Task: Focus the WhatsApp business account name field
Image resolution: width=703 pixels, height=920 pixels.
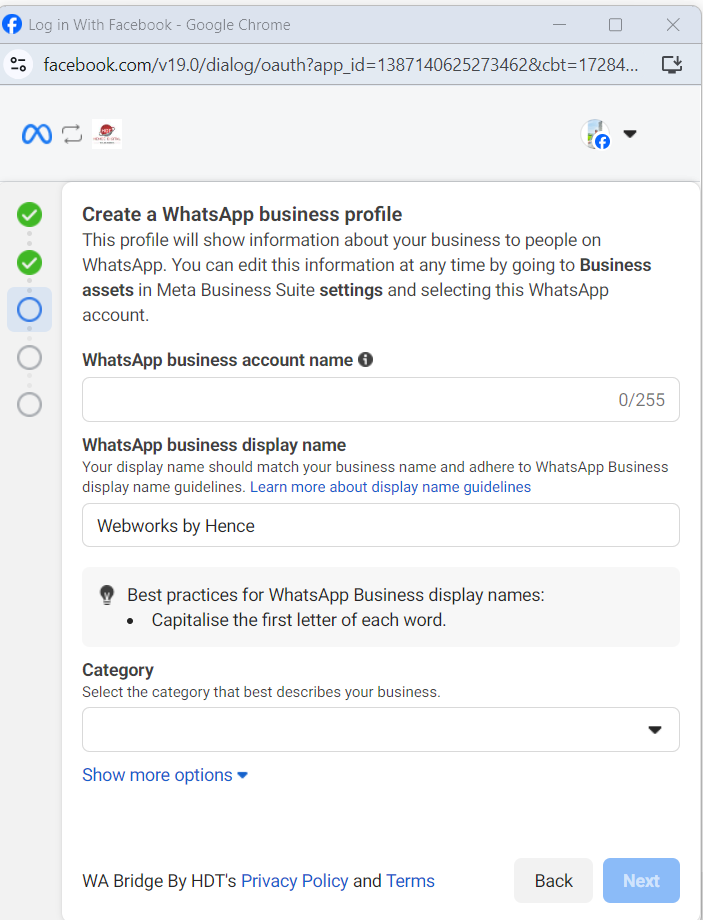Action: tap(381, 400)
